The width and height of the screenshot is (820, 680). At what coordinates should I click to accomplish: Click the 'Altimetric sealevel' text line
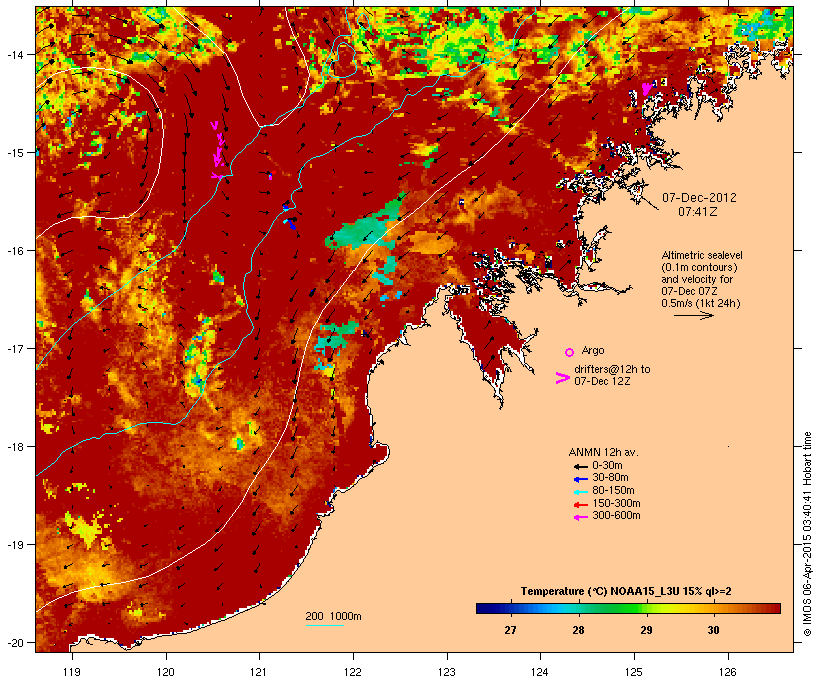(x=702, y=255)
